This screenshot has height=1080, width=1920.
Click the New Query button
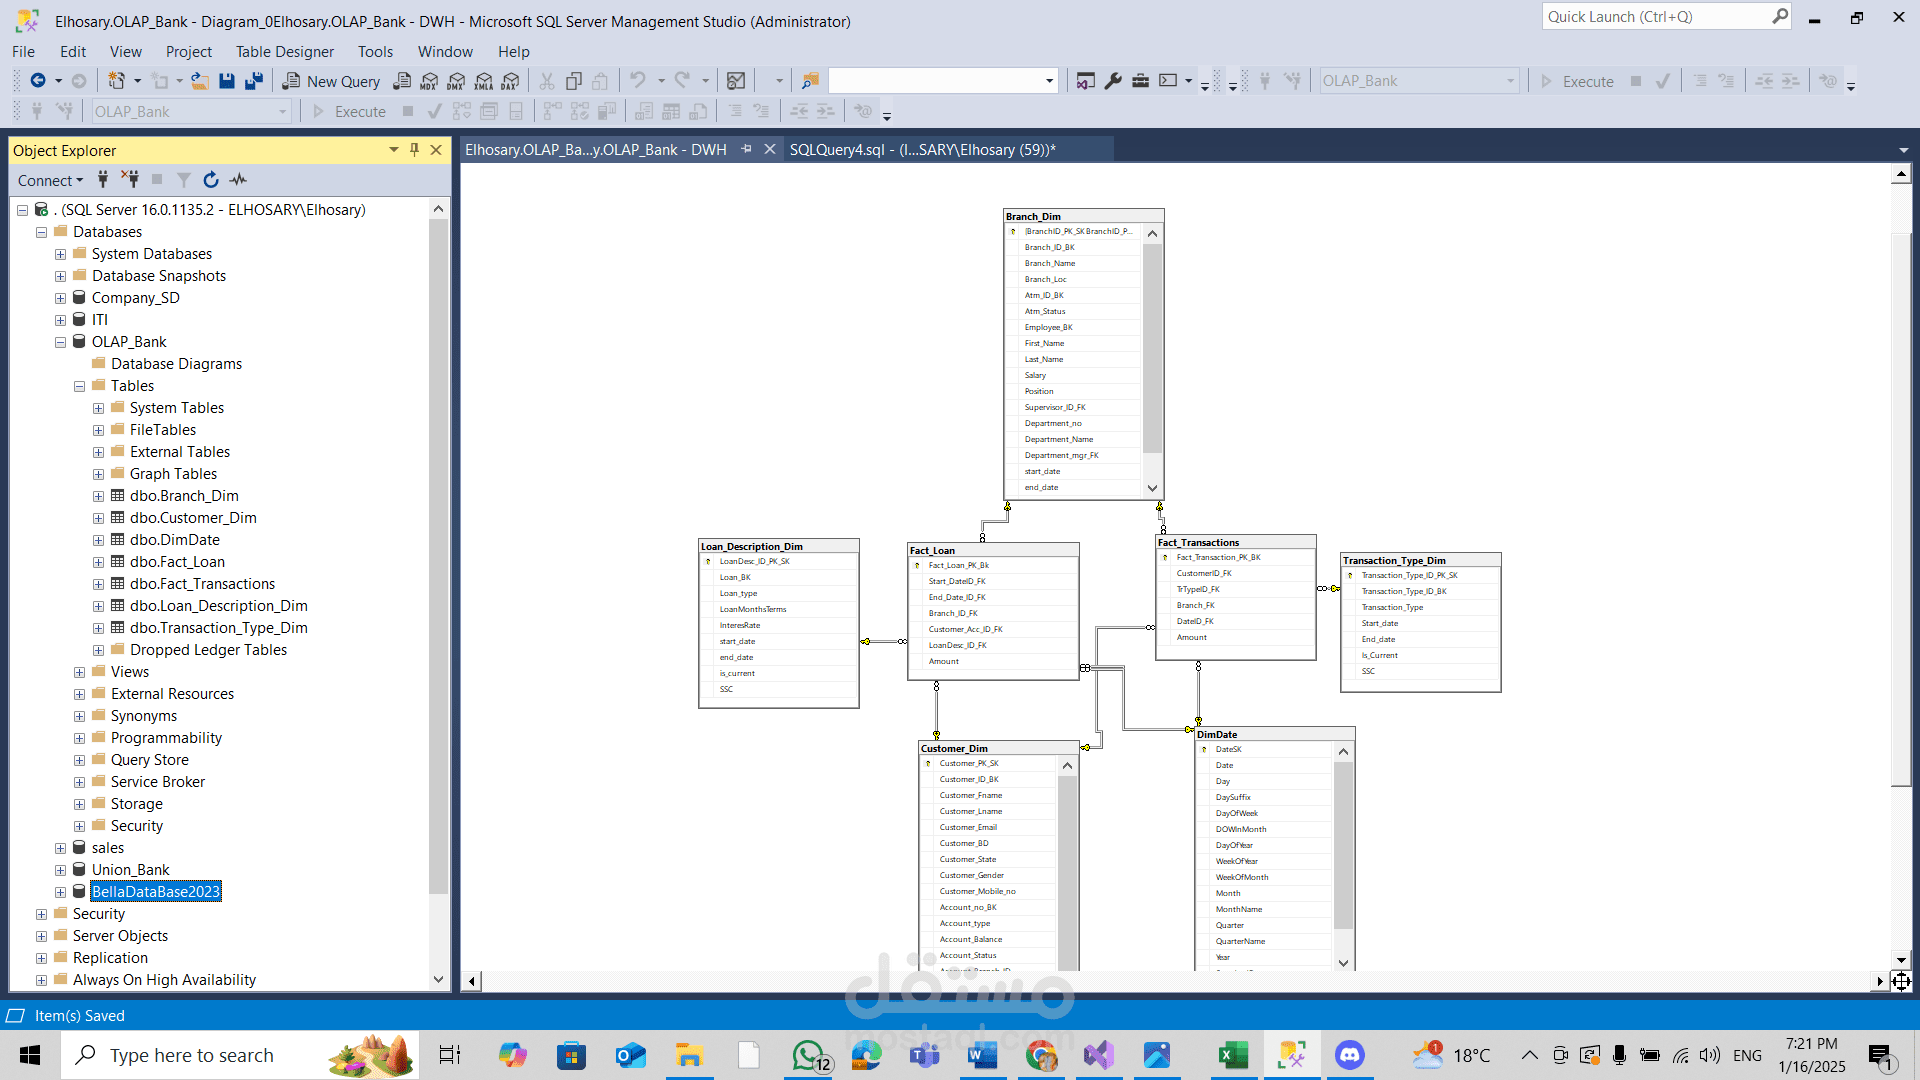331,81
